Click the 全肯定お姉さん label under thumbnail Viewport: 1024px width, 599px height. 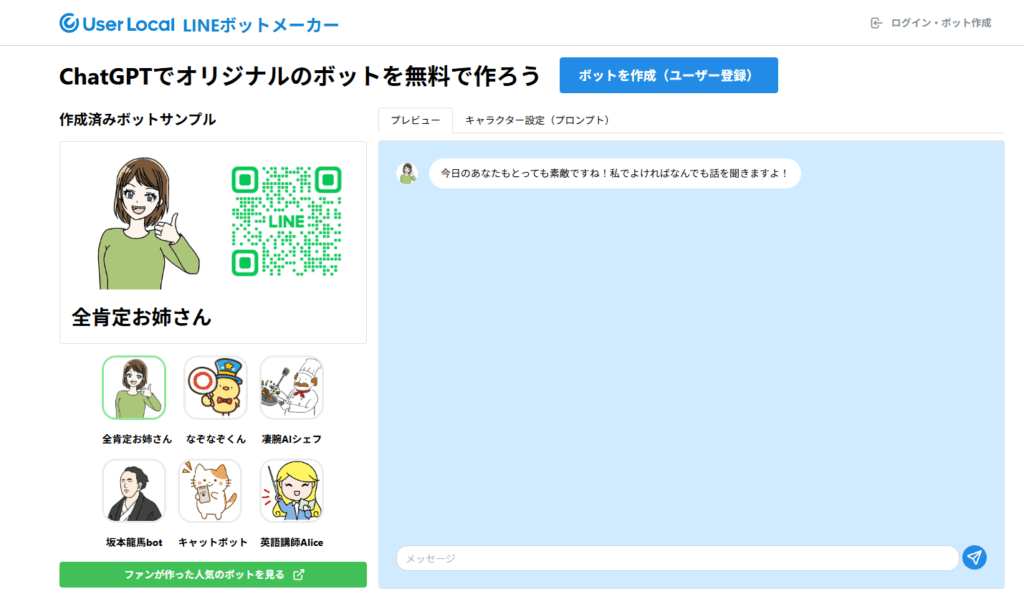pyautogui.click(x=136, y=439)
